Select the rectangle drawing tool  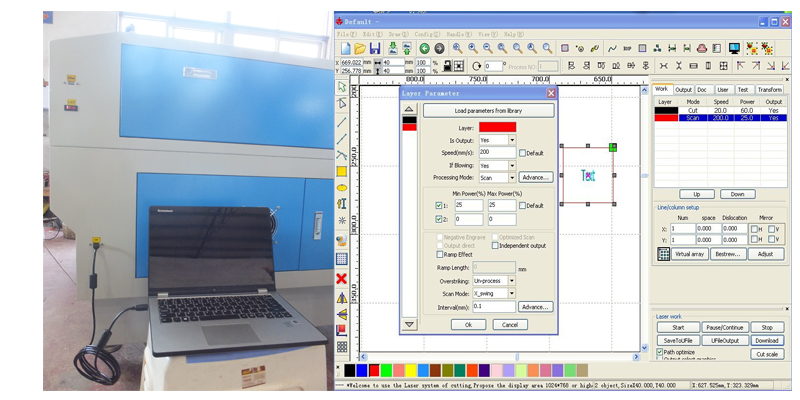[x=342, y=172]
